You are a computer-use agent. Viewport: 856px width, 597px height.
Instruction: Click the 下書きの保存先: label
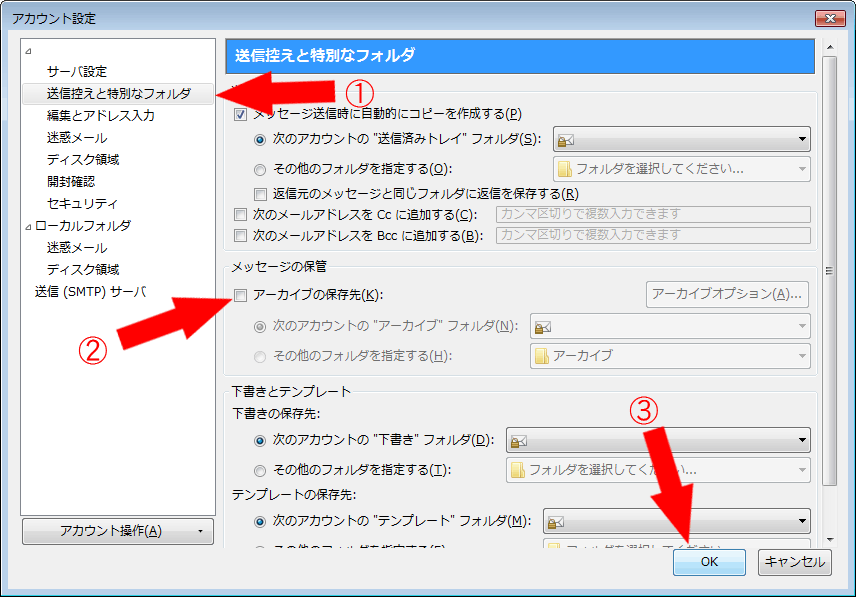tap(276, 414)
